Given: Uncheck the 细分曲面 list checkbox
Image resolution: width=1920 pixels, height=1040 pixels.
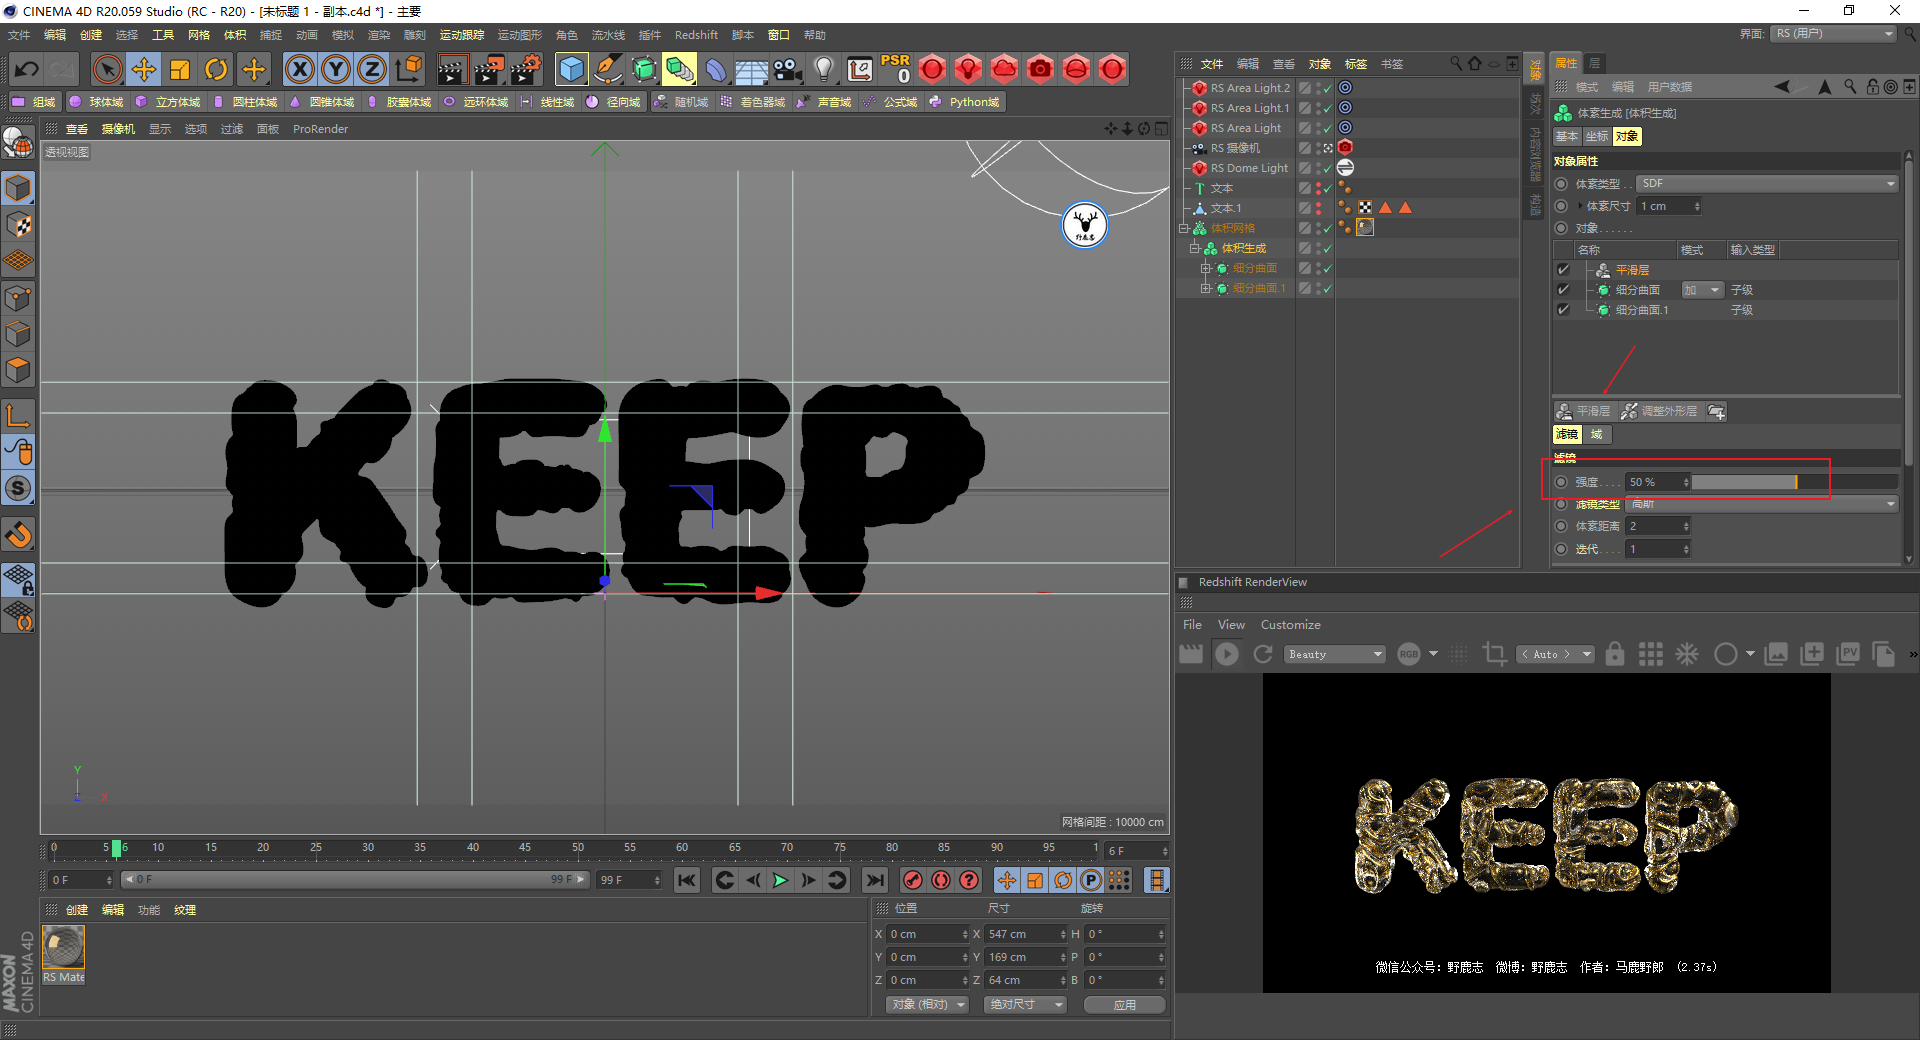Looking at the screenshot, I should [x=1563, y=290].
